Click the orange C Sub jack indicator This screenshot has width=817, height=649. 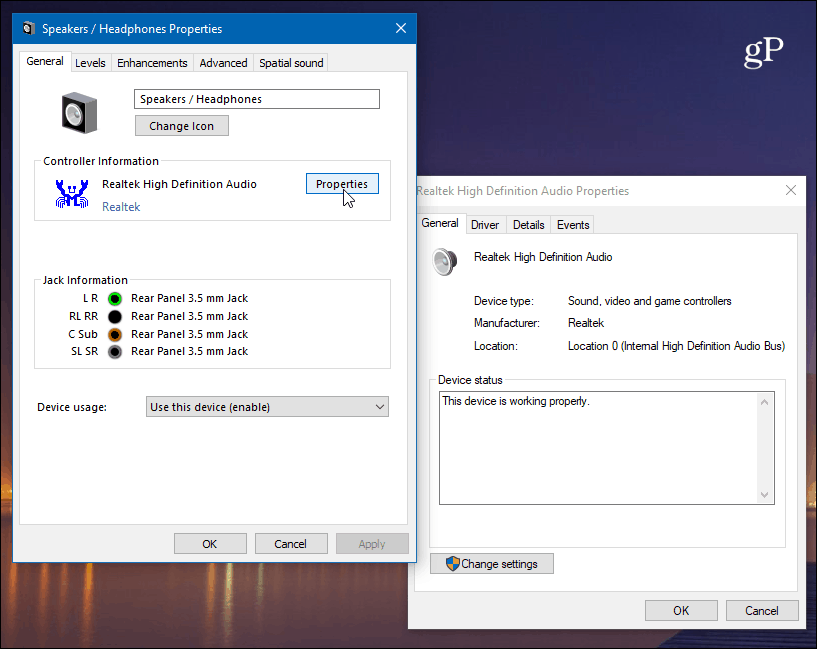(115, 334)
